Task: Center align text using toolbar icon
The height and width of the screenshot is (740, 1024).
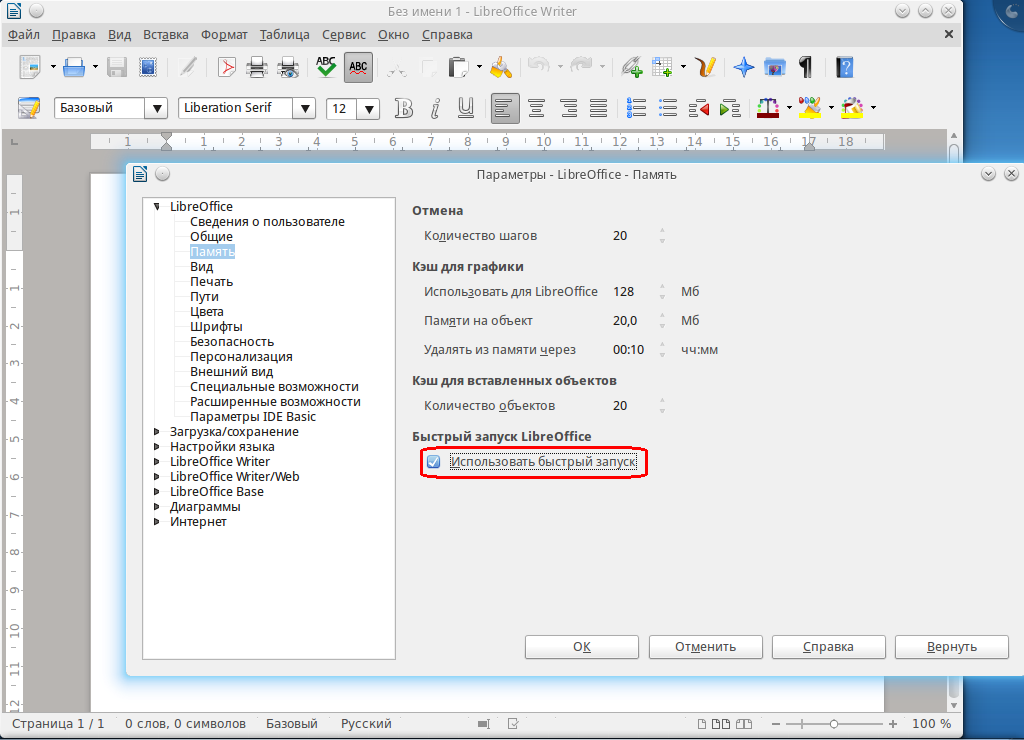Action: (537, 108)
